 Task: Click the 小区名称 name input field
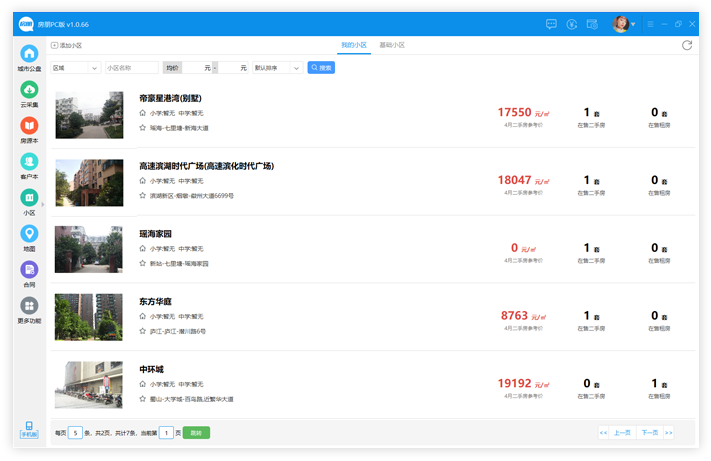[131, 68]
